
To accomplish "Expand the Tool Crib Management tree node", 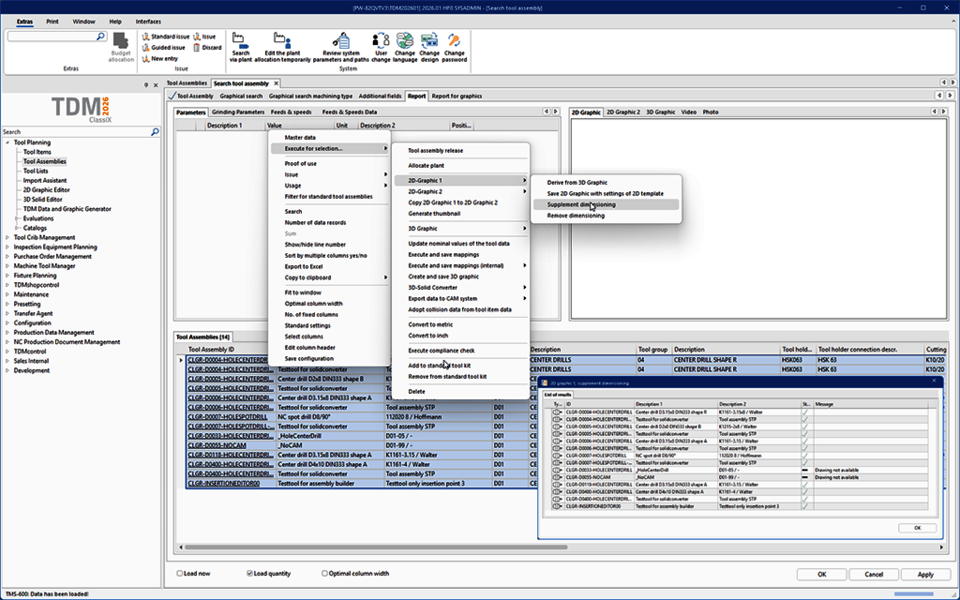I will (8, 237).
